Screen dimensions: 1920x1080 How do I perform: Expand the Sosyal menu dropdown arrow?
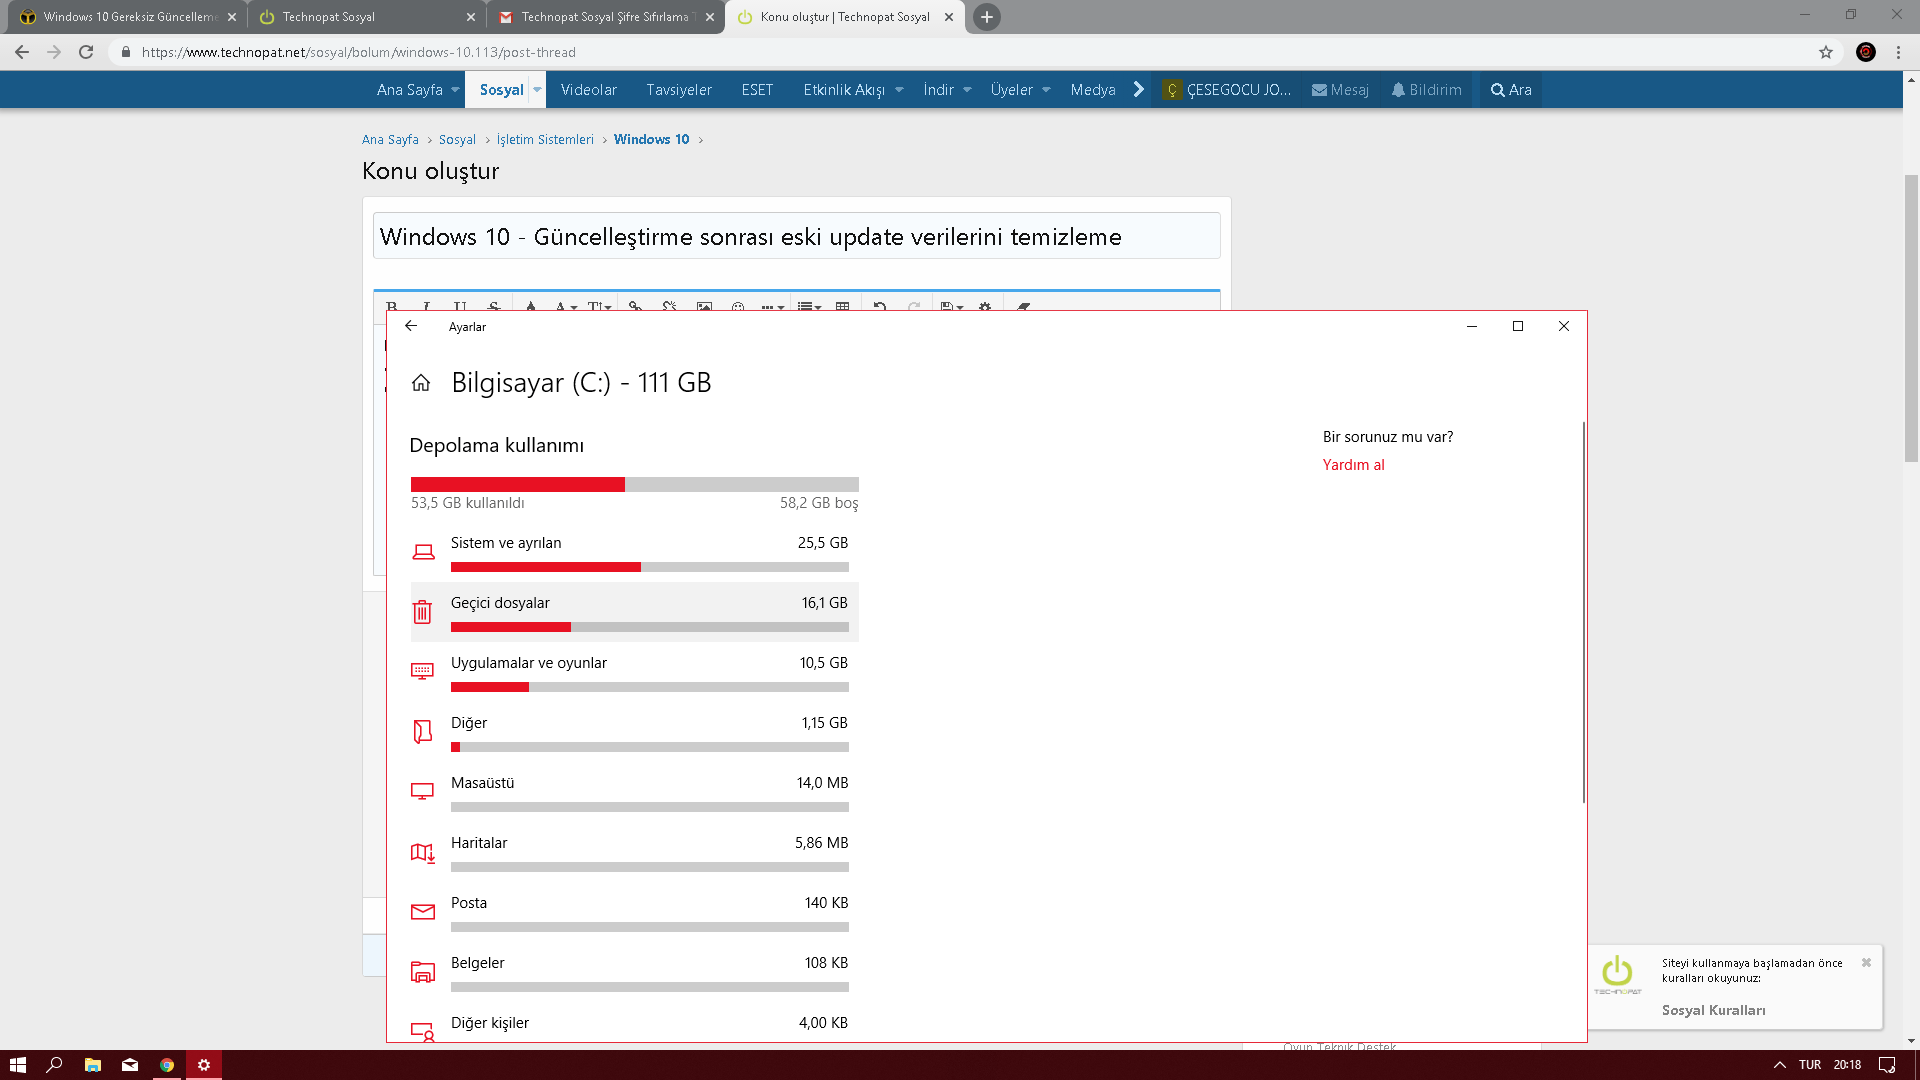point(537,90)
